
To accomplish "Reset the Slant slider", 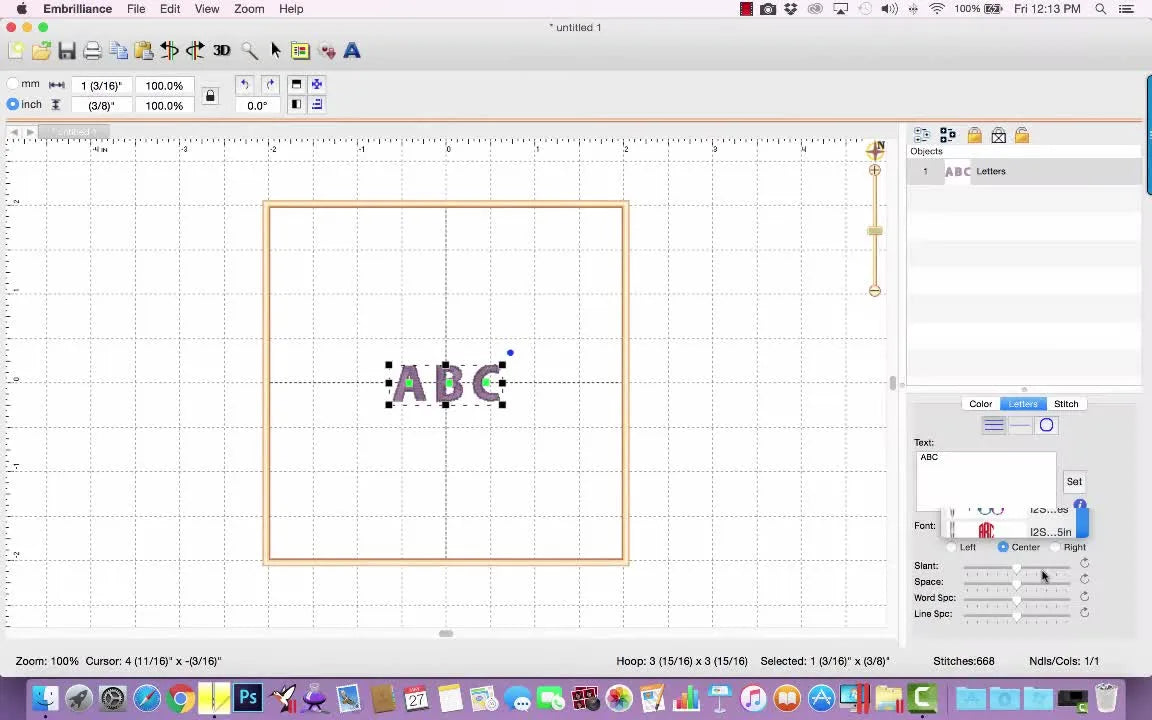I will pos(1084,564).
